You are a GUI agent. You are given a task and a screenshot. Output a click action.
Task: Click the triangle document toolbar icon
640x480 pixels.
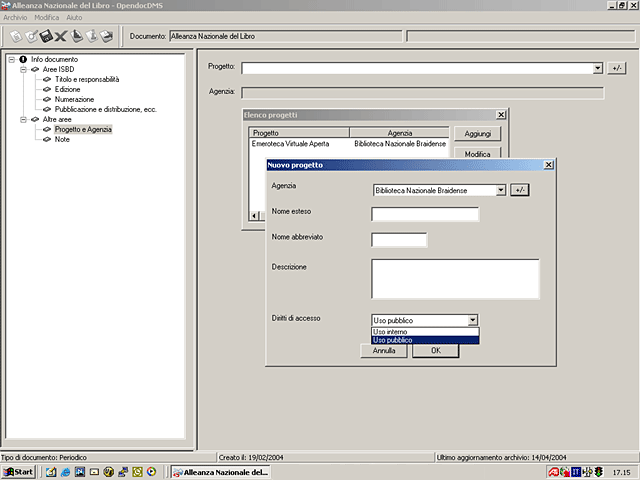[76, 36]
